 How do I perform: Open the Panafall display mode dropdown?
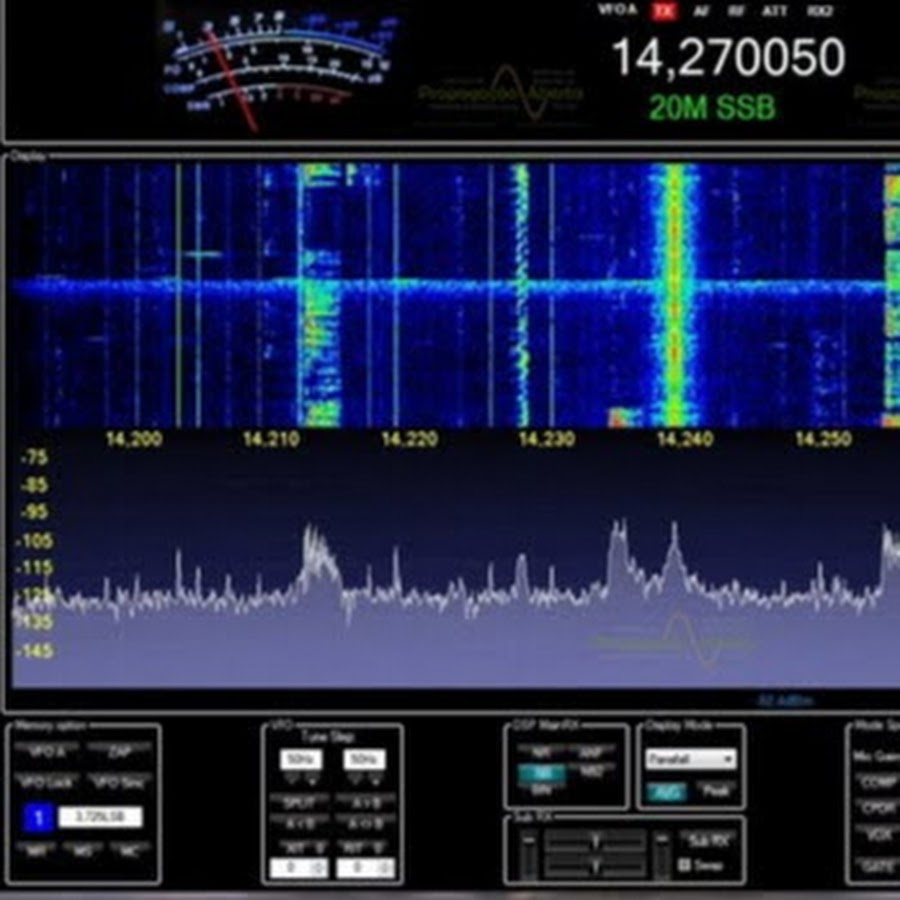[x=690, y=759]
